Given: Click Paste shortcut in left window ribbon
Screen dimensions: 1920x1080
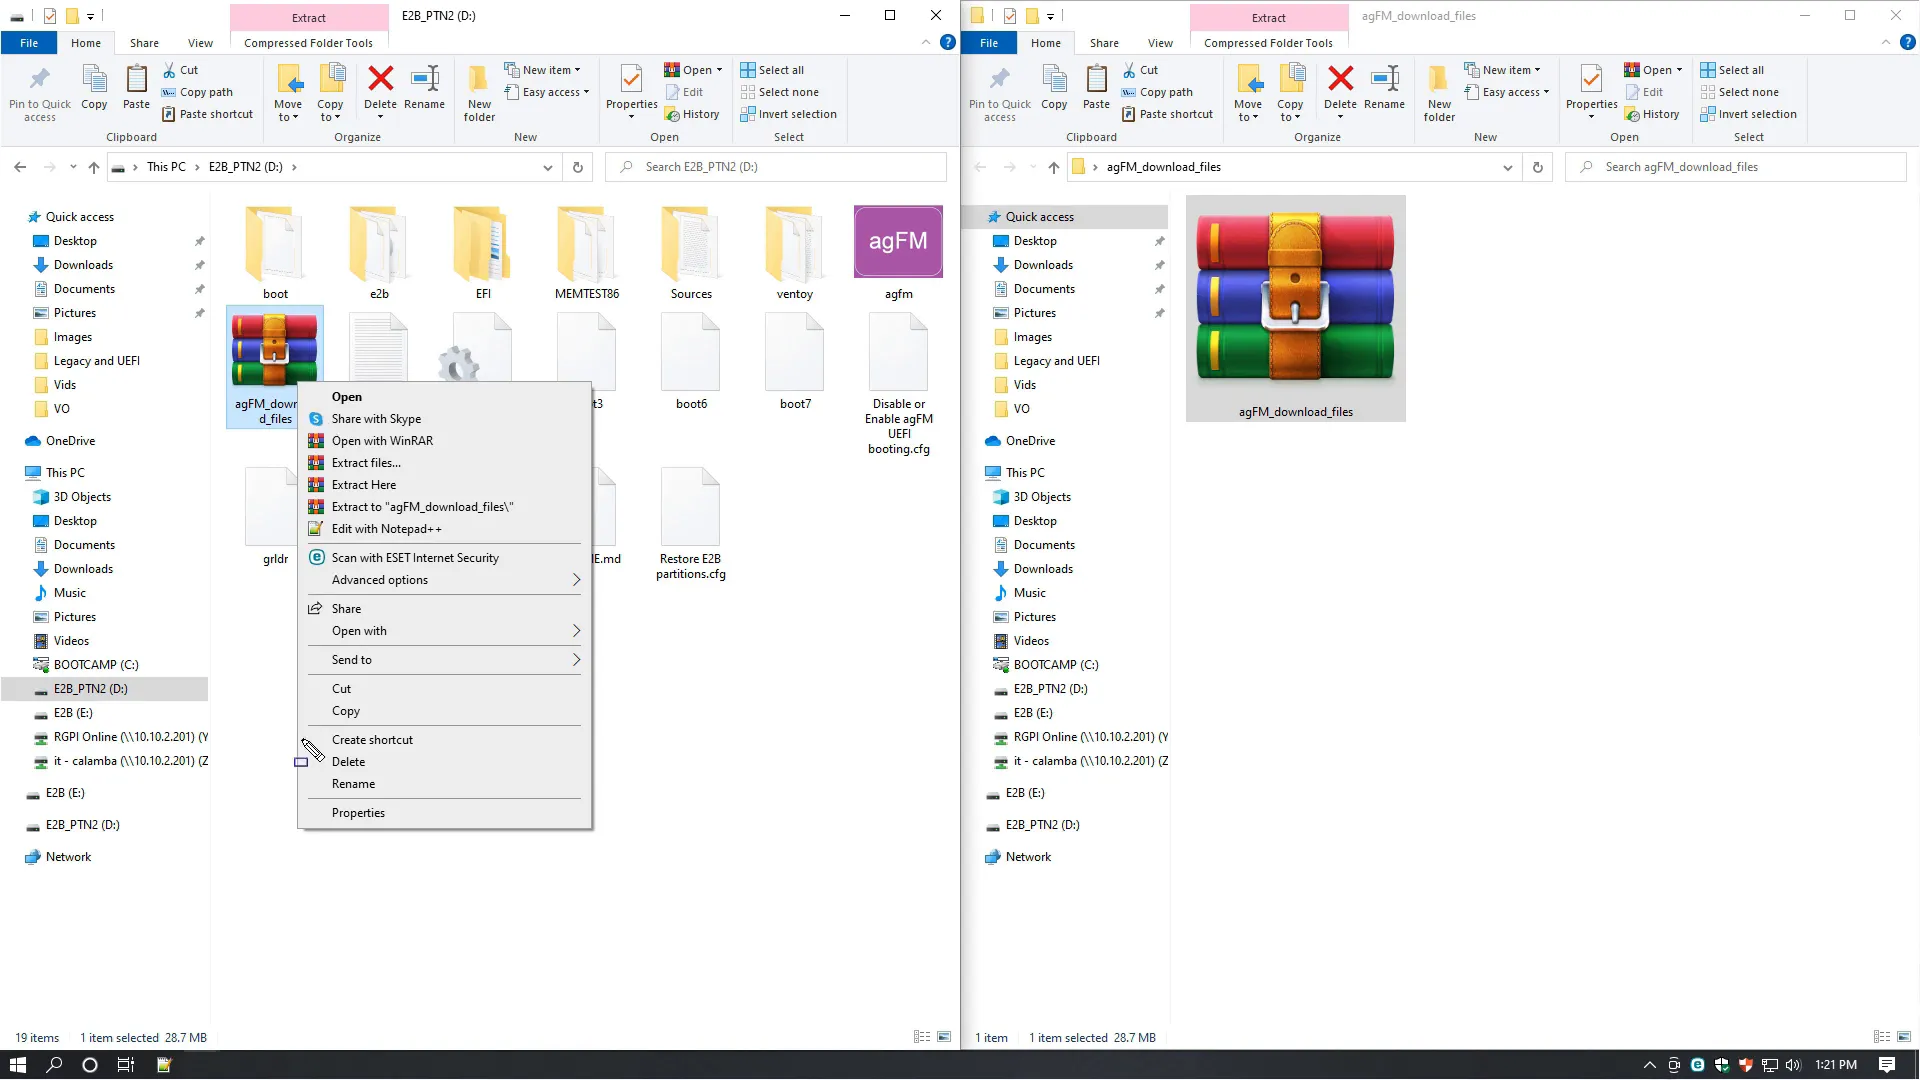Looking at the screenshot, I should click(x=207, y=114).
